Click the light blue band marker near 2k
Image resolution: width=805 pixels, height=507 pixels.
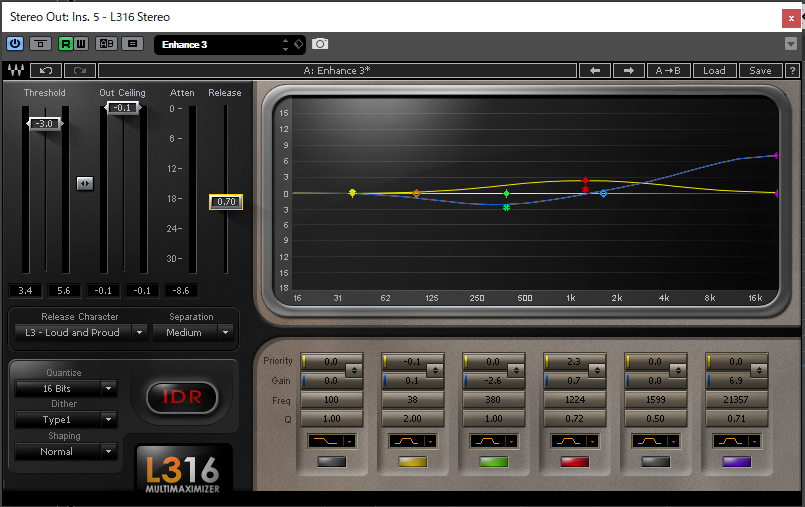603,193
